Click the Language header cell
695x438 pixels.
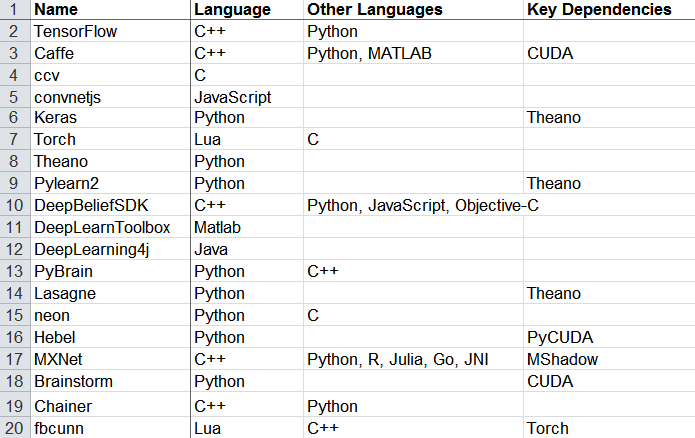(247, 9)
